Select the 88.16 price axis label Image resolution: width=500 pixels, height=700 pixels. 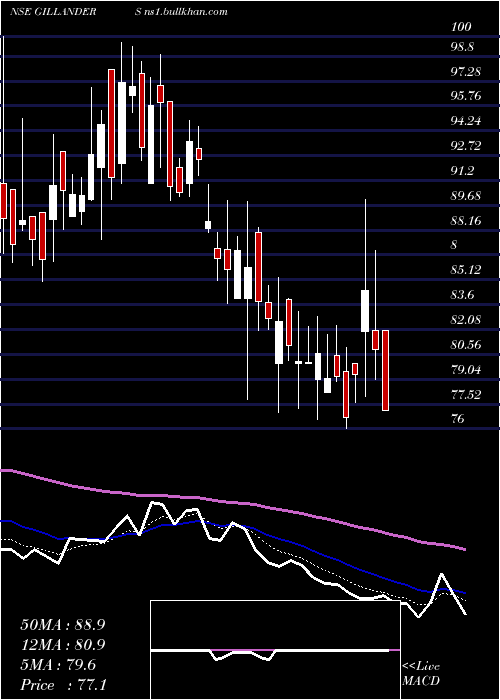(466, 220)
